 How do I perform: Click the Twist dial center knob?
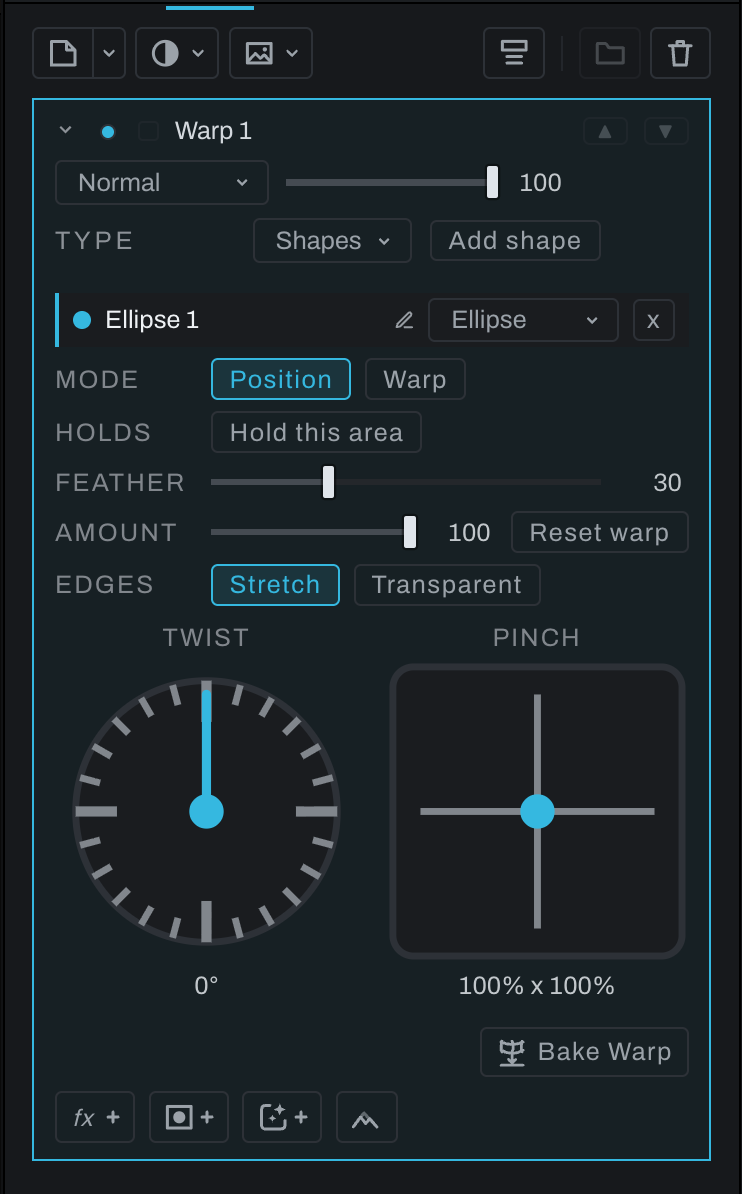206,812
